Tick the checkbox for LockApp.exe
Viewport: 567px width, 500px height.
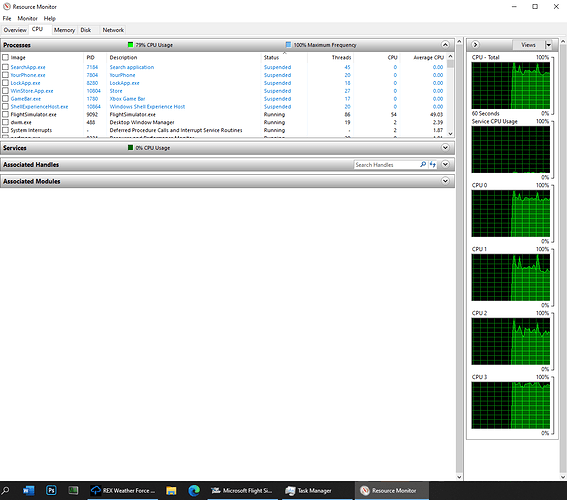point(5,83)
